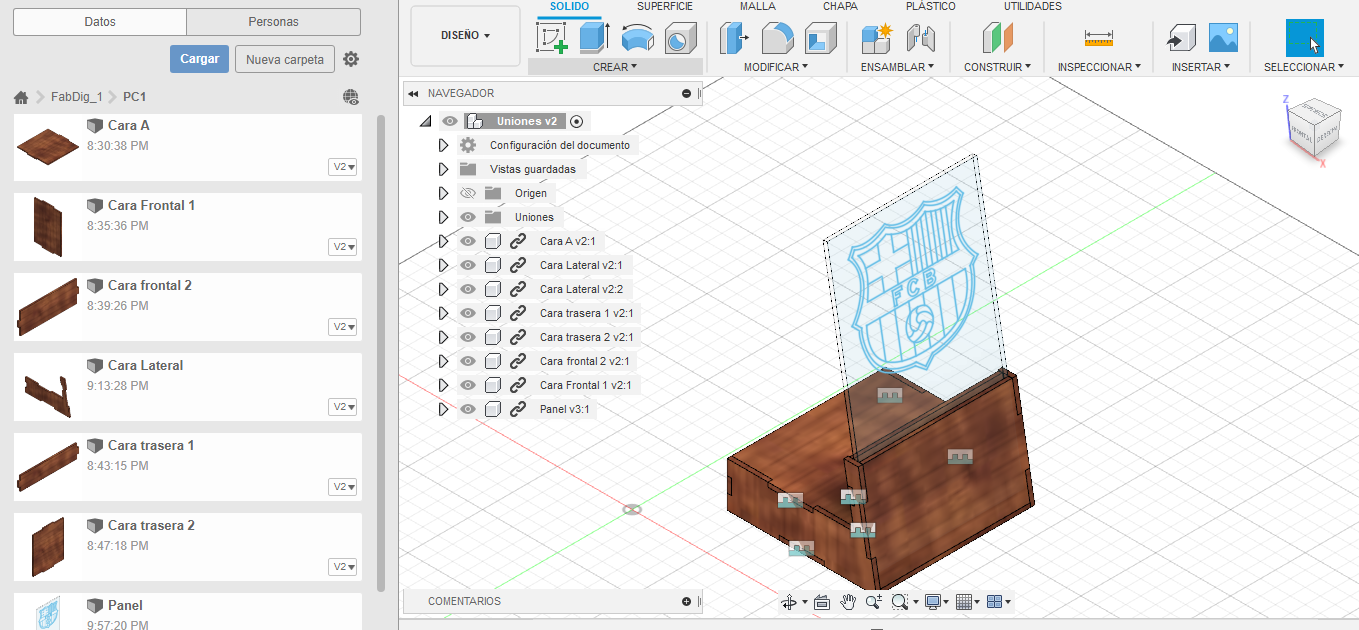The height and width of the screenshot is (630, 1359).
Task: Collapse the Uniones v2 root node
Action: (426, 121)
